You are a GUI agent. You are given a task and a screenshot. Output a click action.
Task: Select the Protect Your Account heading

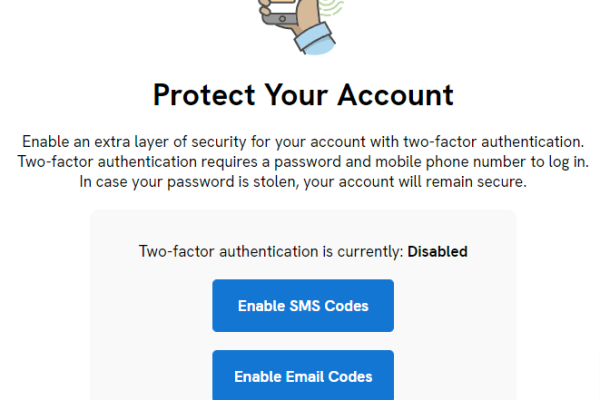pyautogui.click(x=303, y=95)
